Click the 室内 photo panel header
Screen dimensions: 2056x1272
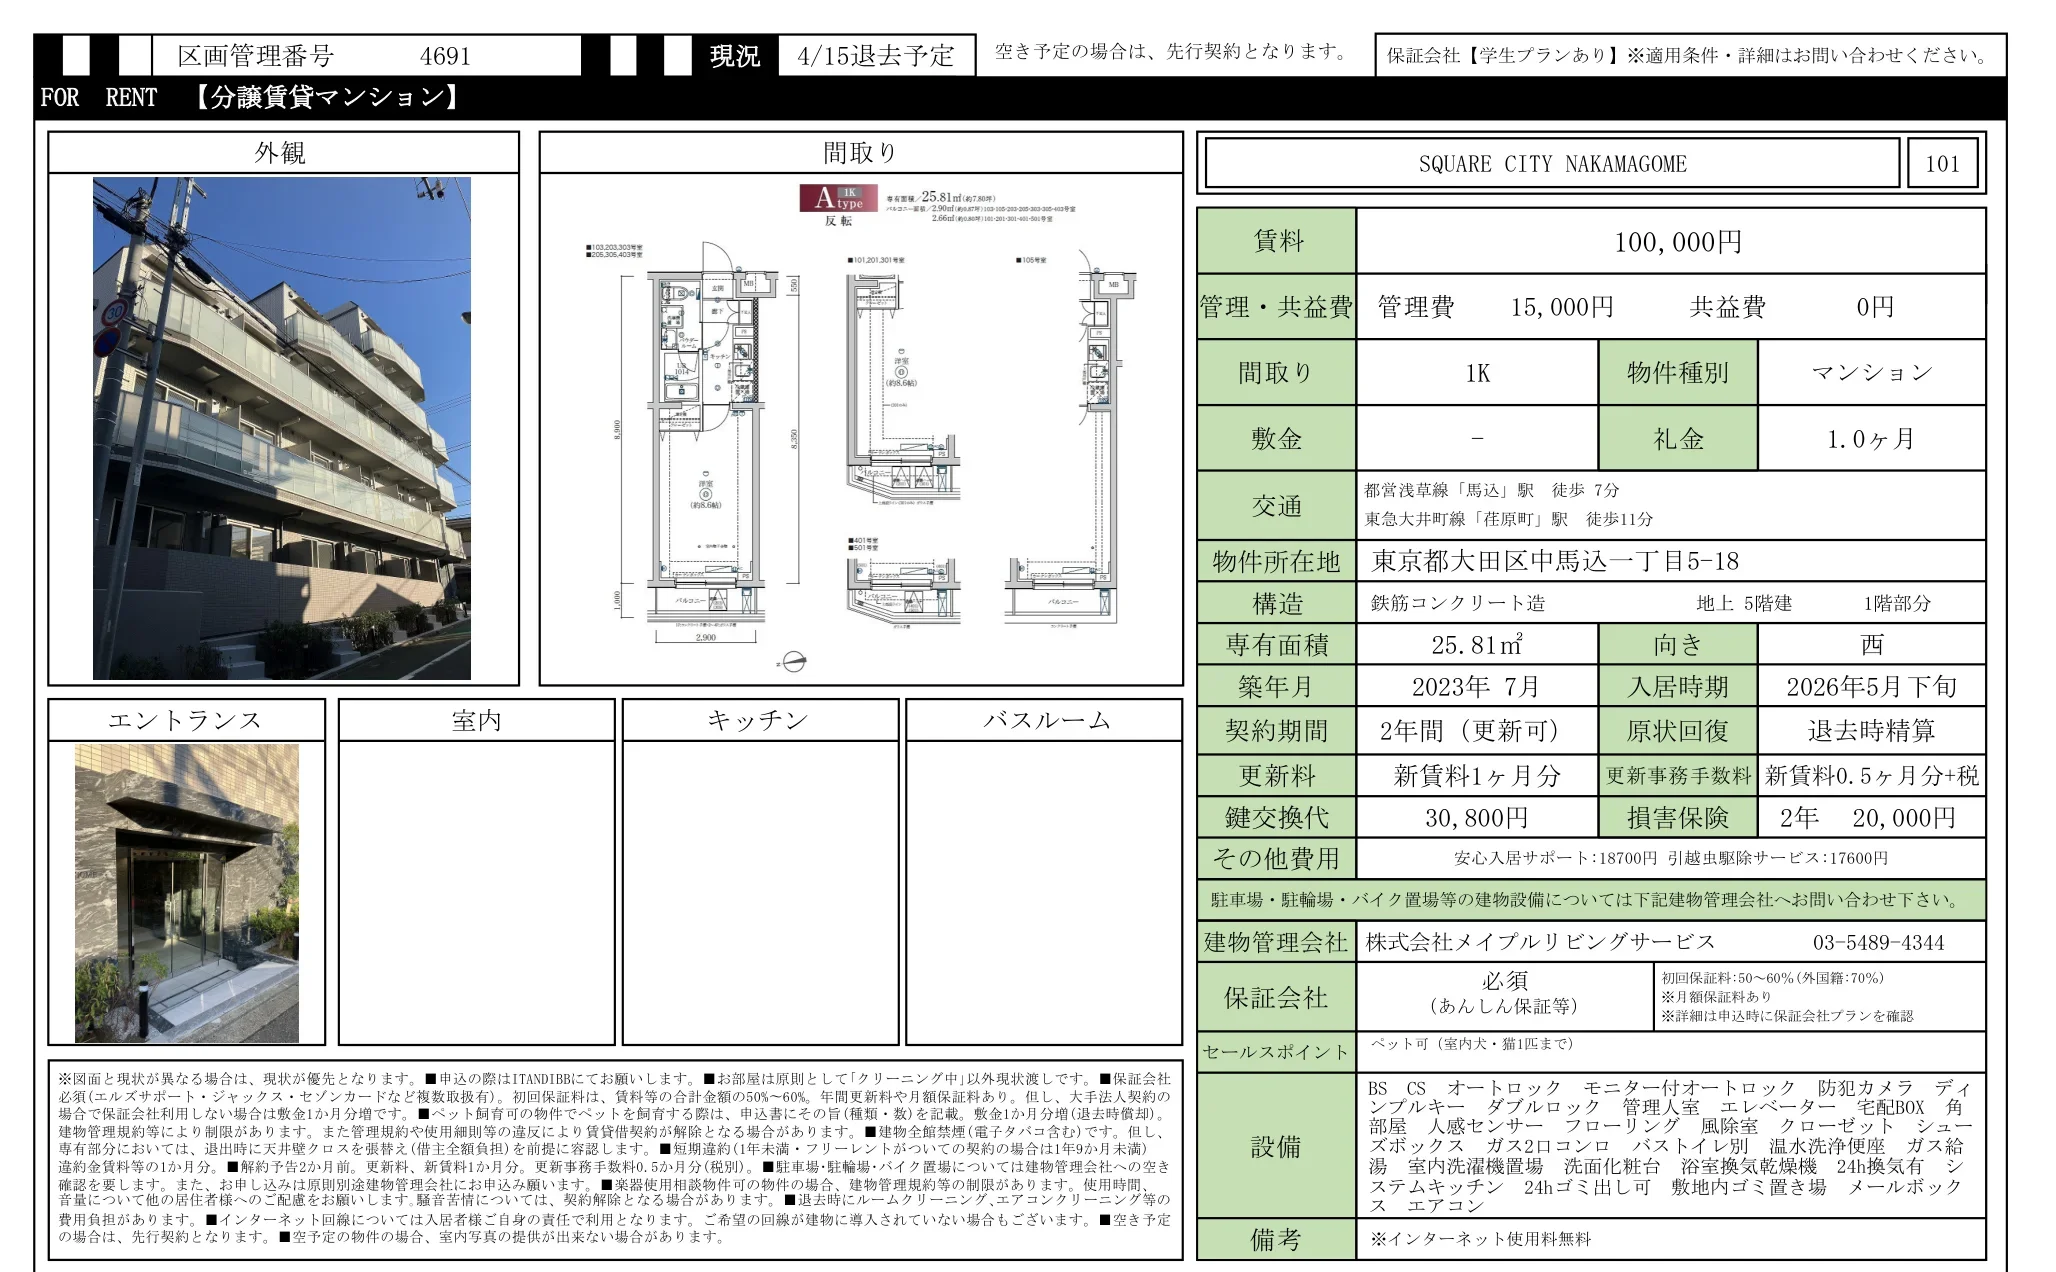coord(474,718)
